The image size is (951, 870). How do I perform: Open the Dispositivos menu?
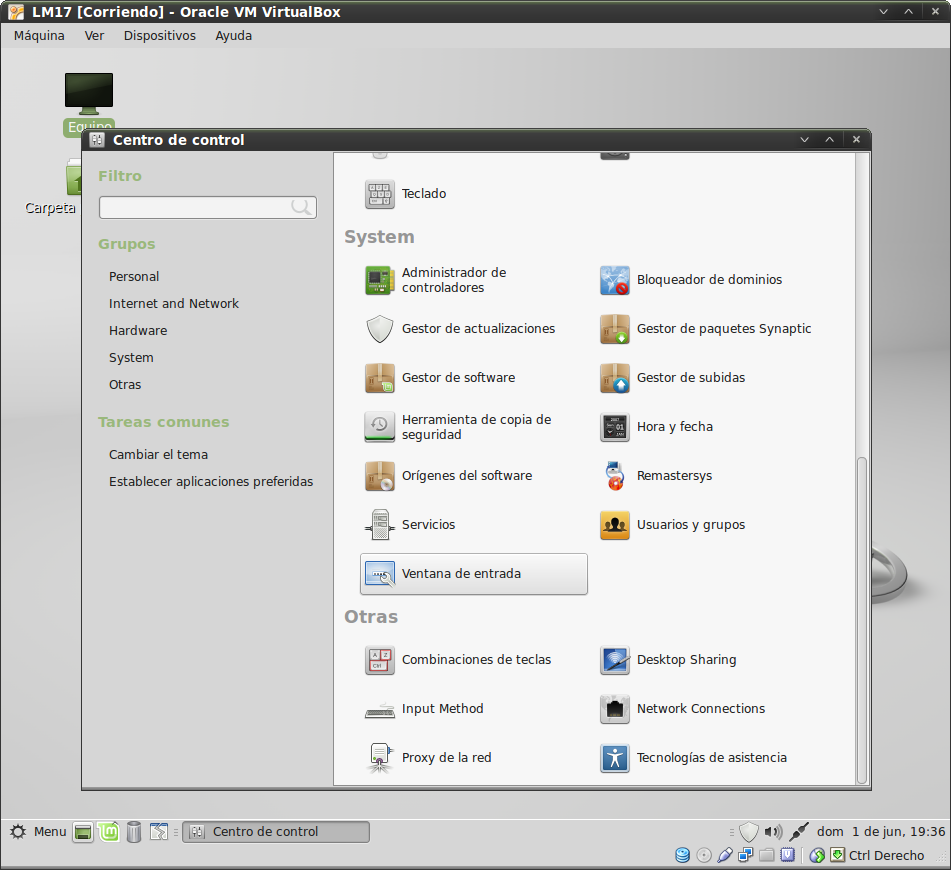click(x=159, y=36)
